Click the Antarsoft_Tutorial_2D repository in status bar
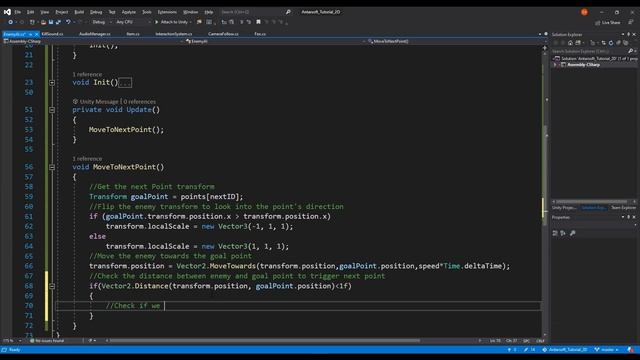The height and width of the screenshot is (360, 640). (565, 350)
